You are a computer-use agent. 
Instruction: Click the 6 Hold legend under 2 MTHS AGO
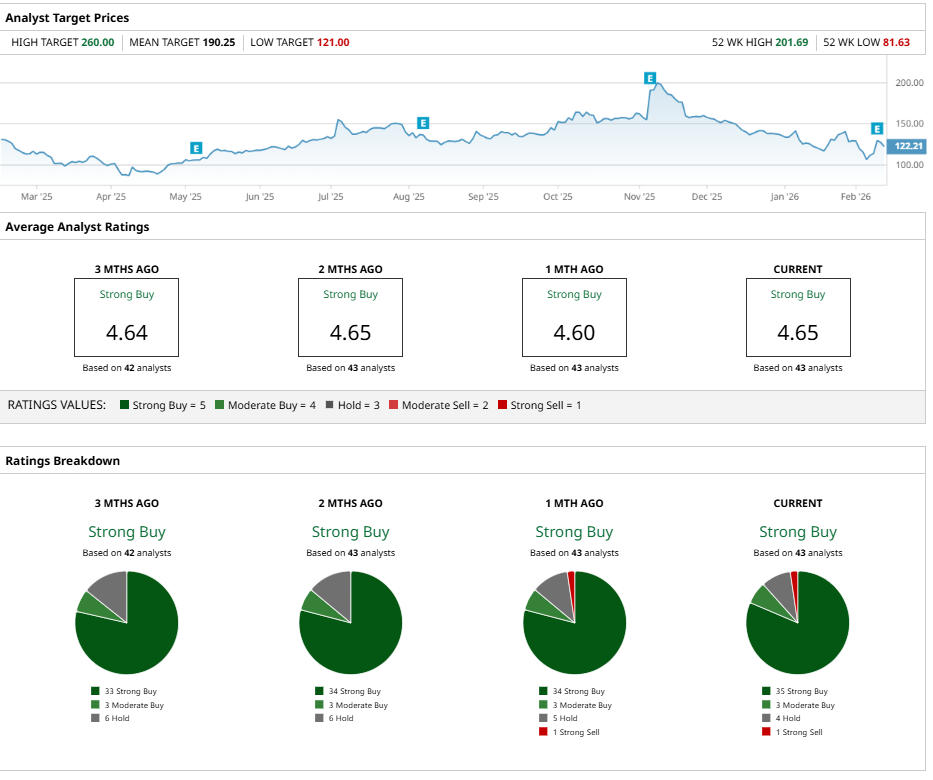[343, 718]
